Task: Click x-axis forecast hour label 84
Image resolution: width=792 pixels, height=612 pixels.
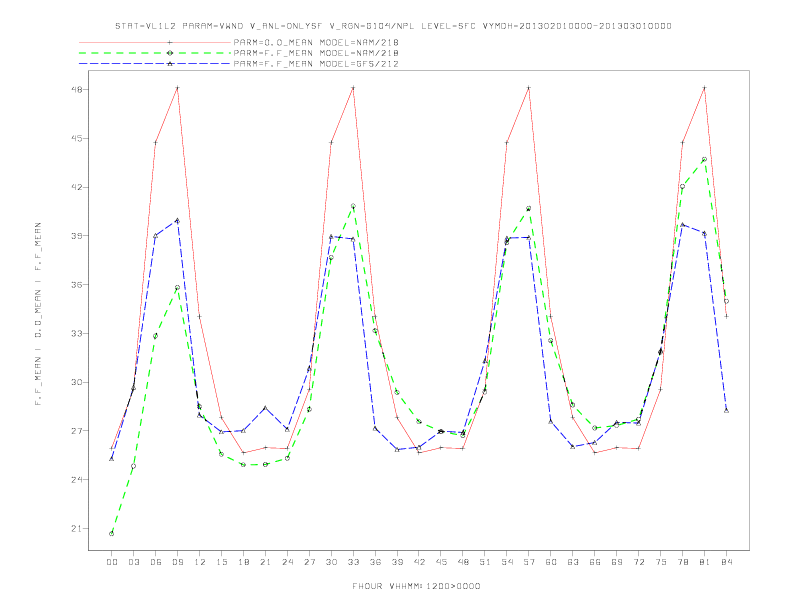Action: tap(727, 562)
